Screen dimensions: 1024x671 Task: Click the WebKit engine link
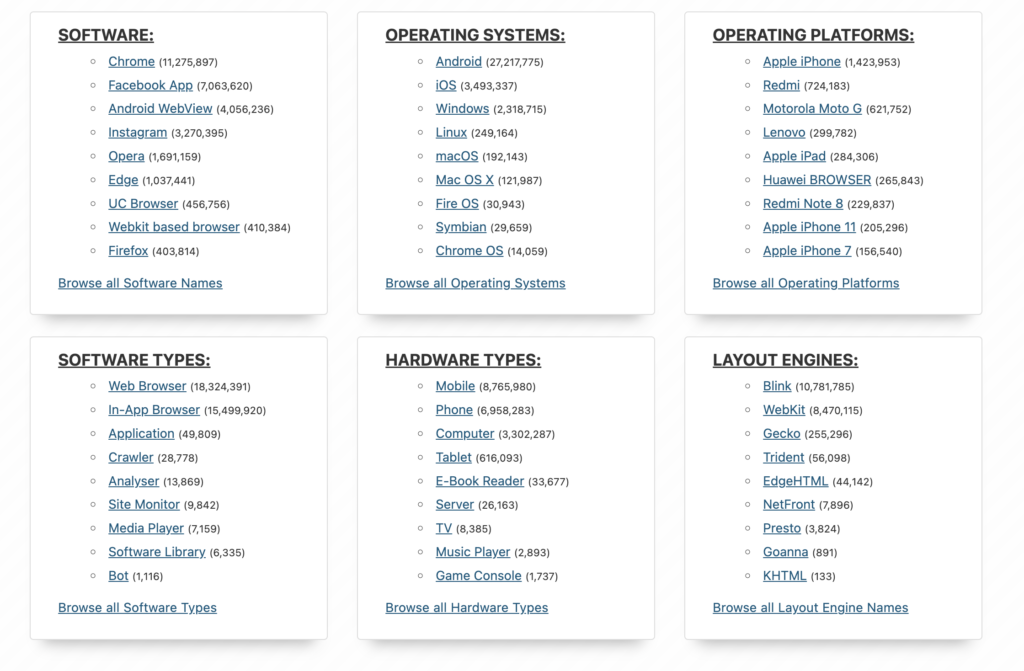(784, 410)
